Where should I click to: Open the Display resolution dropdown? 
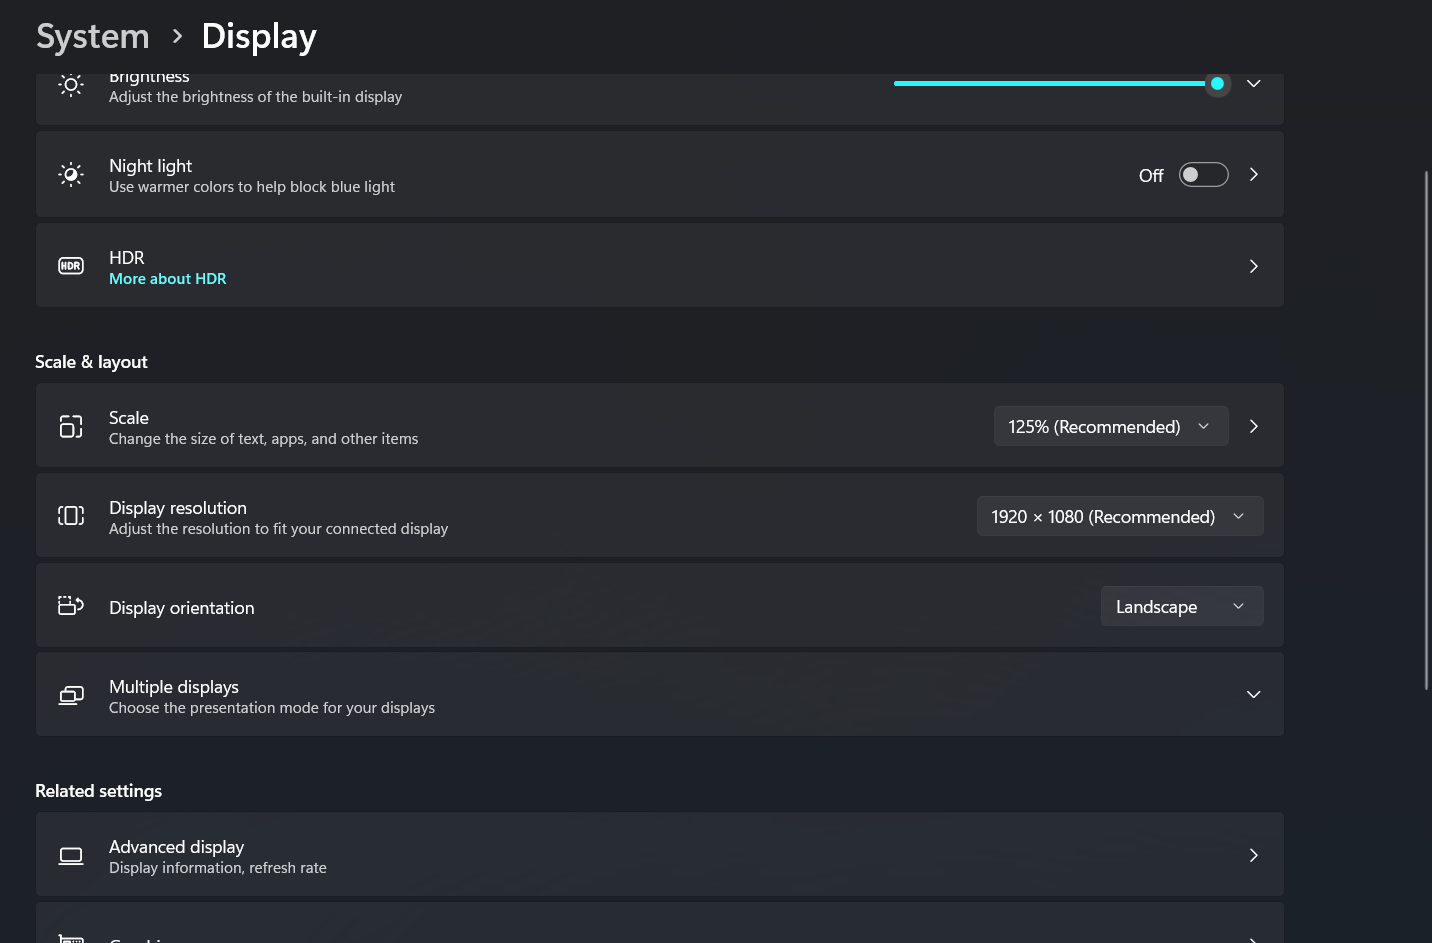pyautogui.click(x=1119, y=517)
